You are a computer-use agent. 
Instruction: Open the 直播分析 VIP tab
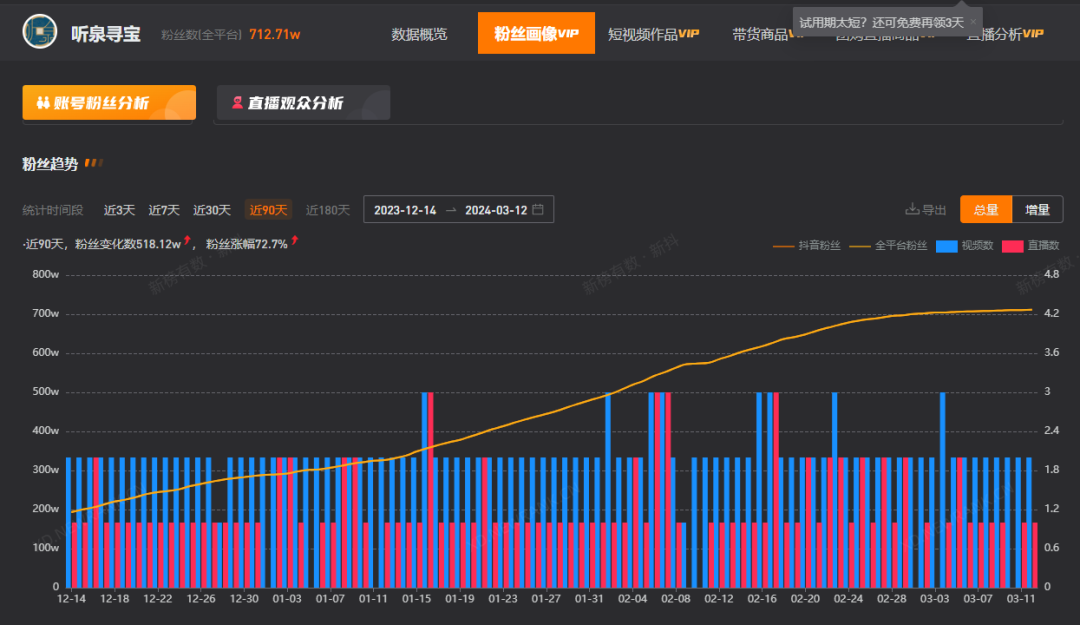pos(1004,34)
